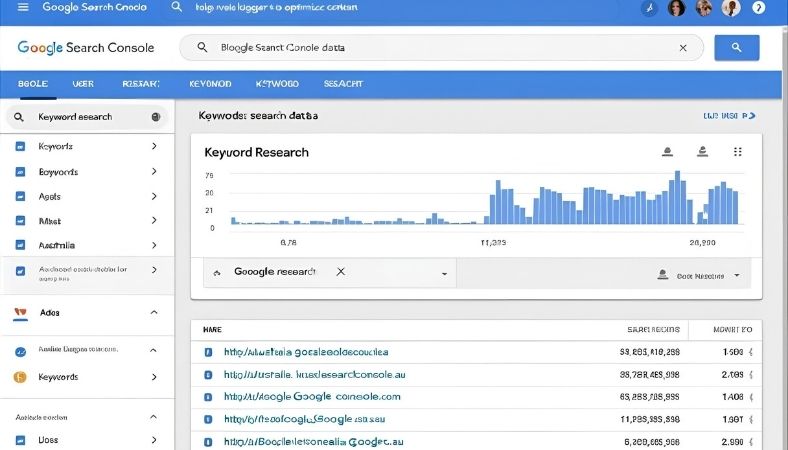
Task: Click the small icon after 1.A08 value
Action: click(x=751, y=397)
